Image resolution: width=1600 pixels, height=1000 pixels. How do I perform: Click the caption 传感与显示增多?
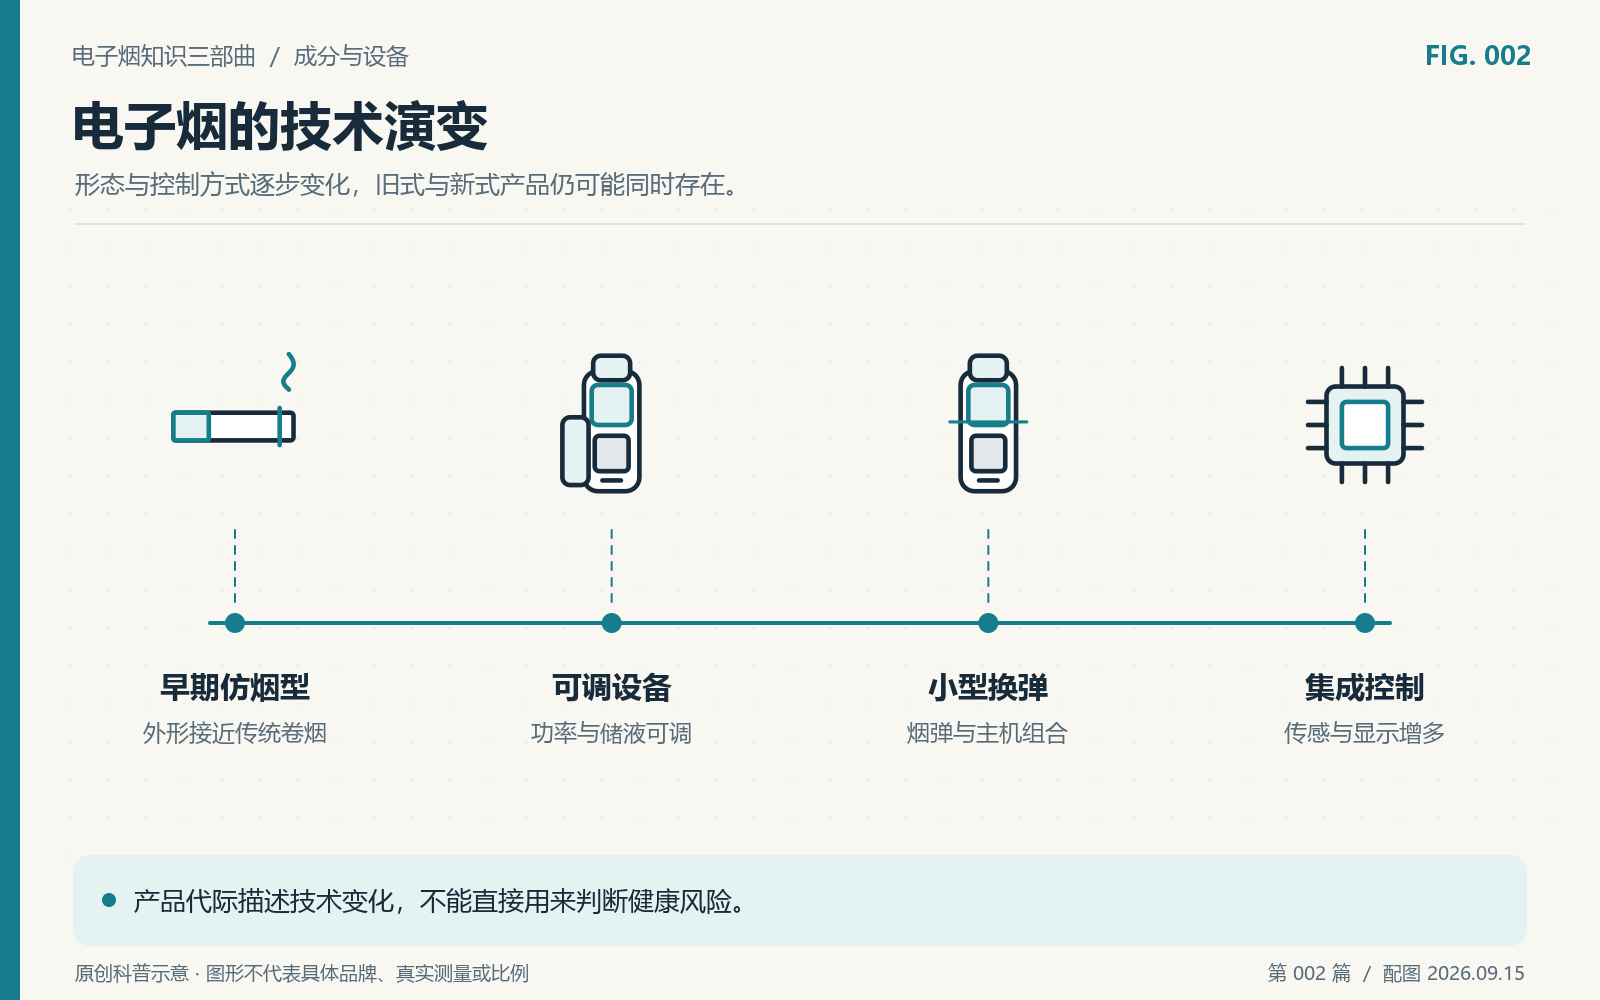point(1365,733)
